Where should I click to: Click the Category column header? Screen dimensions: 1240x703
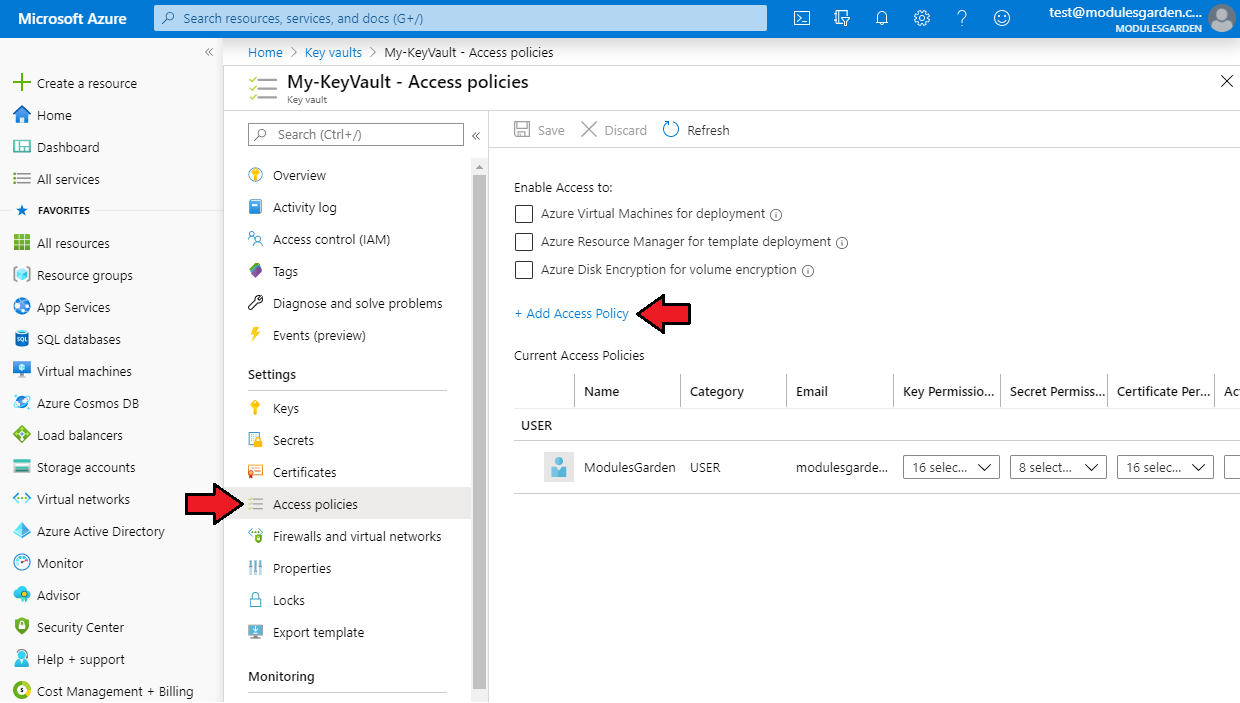[x=717, y=391]
